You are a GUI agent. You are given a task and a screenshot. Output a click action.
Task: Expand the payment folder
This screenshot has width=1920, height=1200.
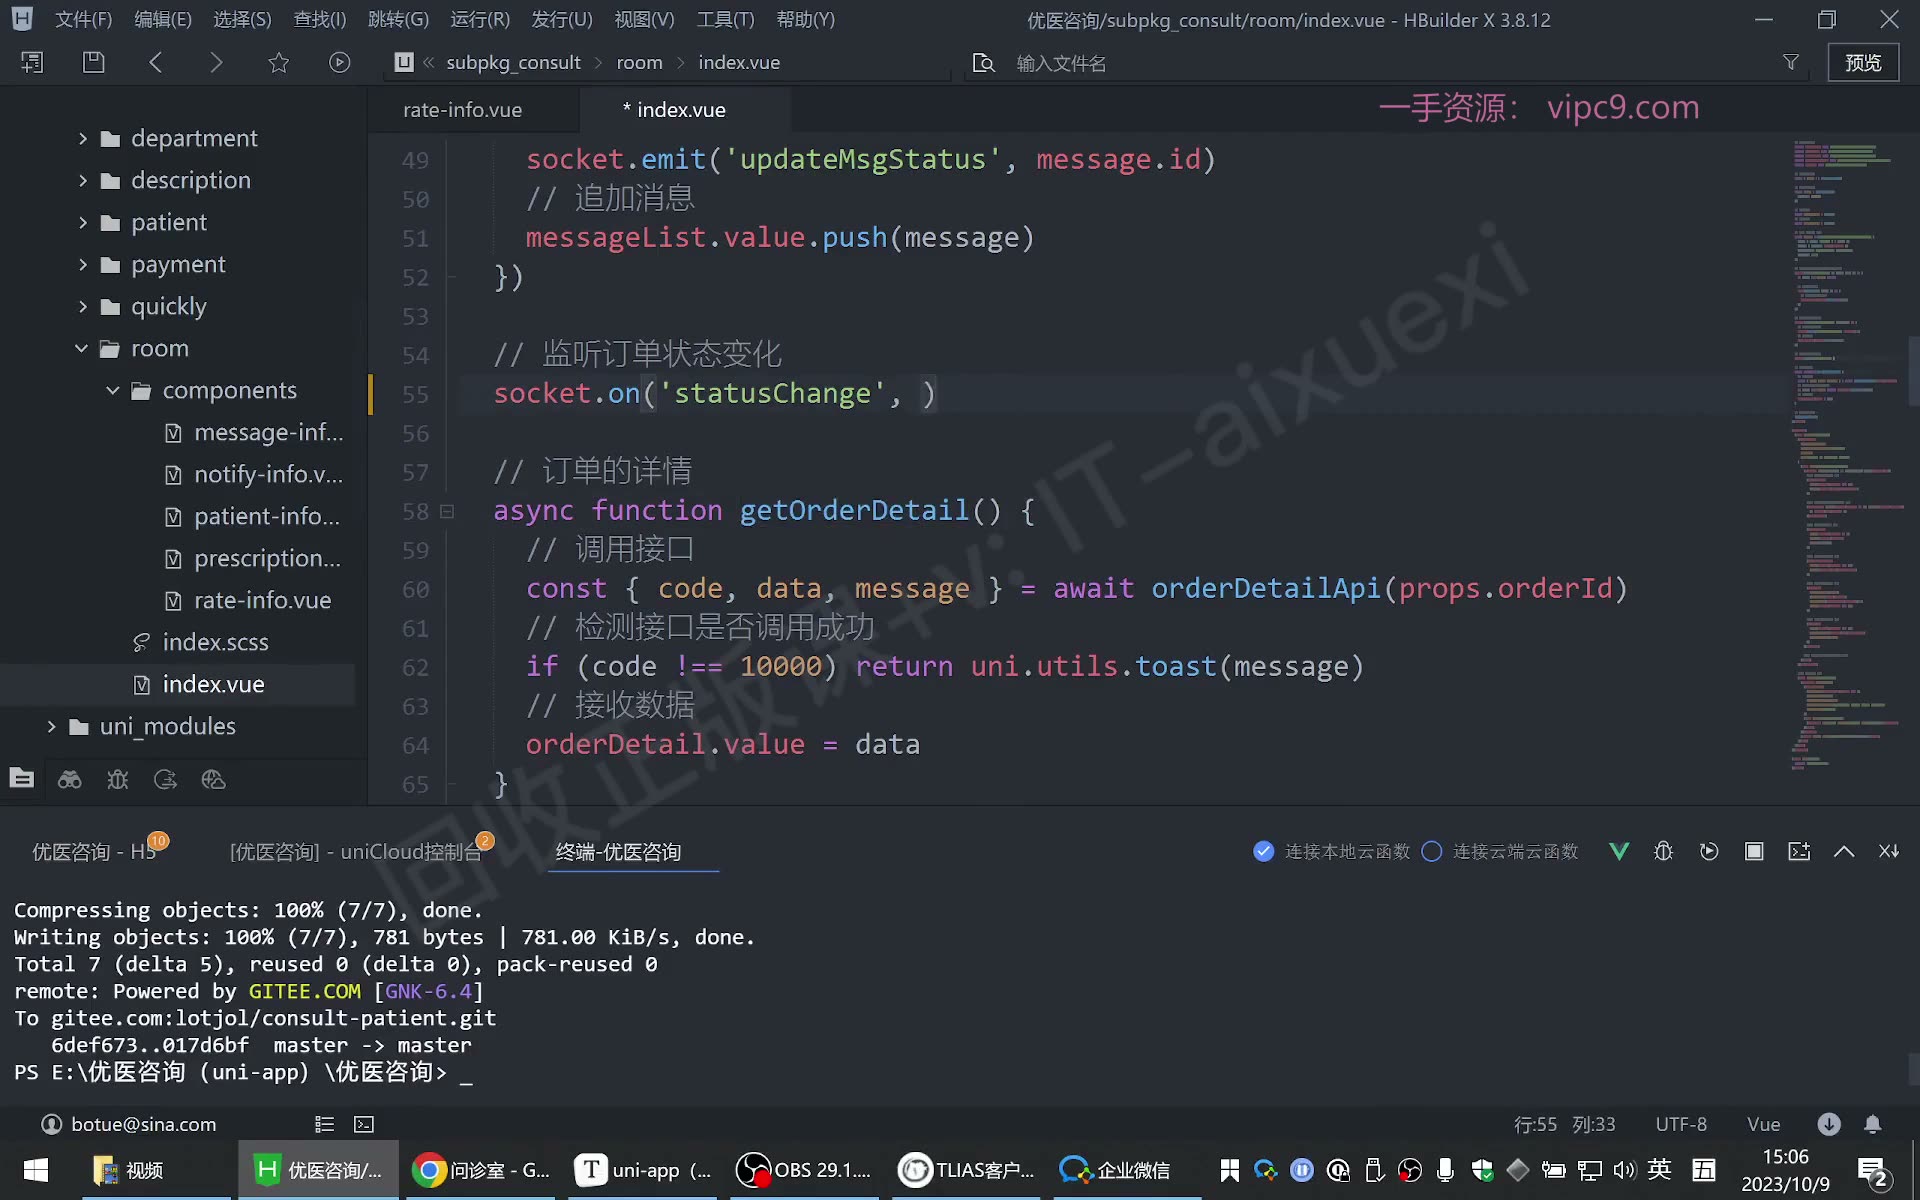tap(83, 264)
